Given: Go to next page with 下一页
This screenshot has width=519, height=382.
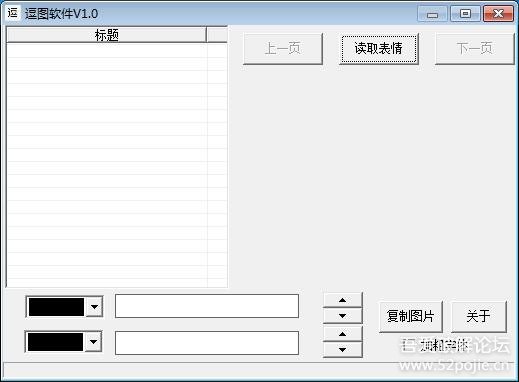Looking at the screenshot, I should [x=475, y=49].
